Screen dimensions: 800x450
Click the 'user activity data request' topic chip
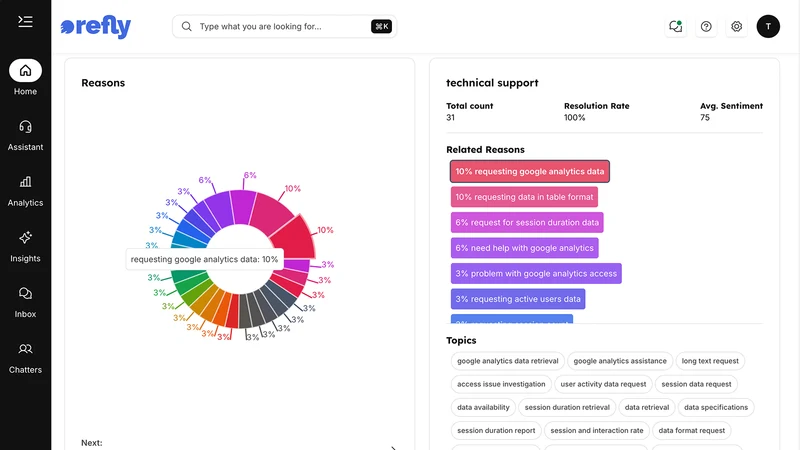[603, 384]
